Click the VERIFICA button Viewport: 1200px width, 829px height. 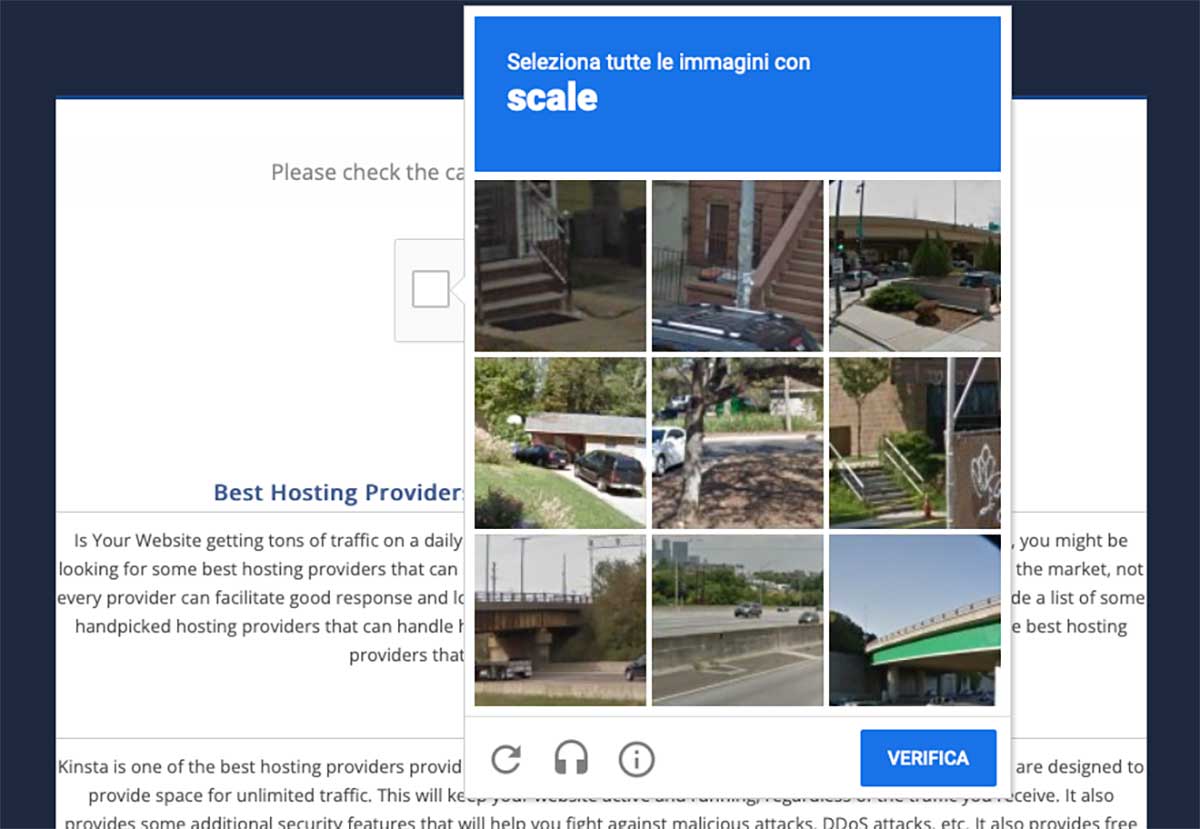pos(928,758)
